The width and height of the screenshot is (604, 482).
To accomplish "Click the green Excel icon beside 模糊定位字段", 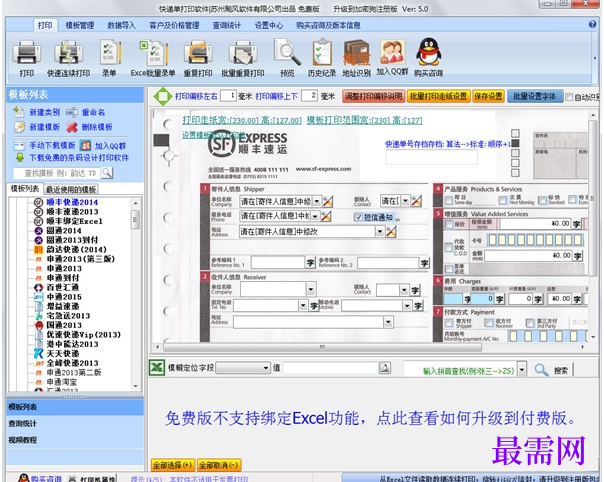I will (x=157, y=368).
